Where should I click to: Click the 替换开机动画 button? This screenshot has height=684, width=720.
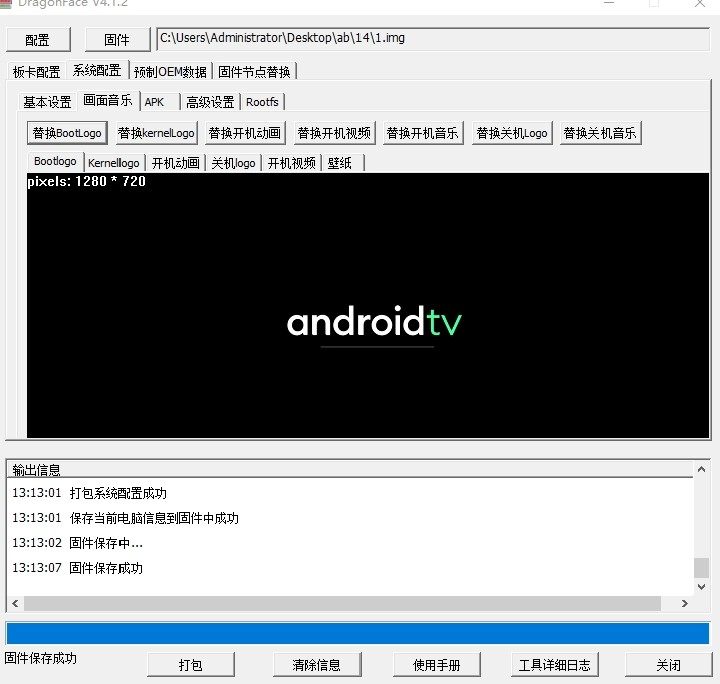point(245,133)
